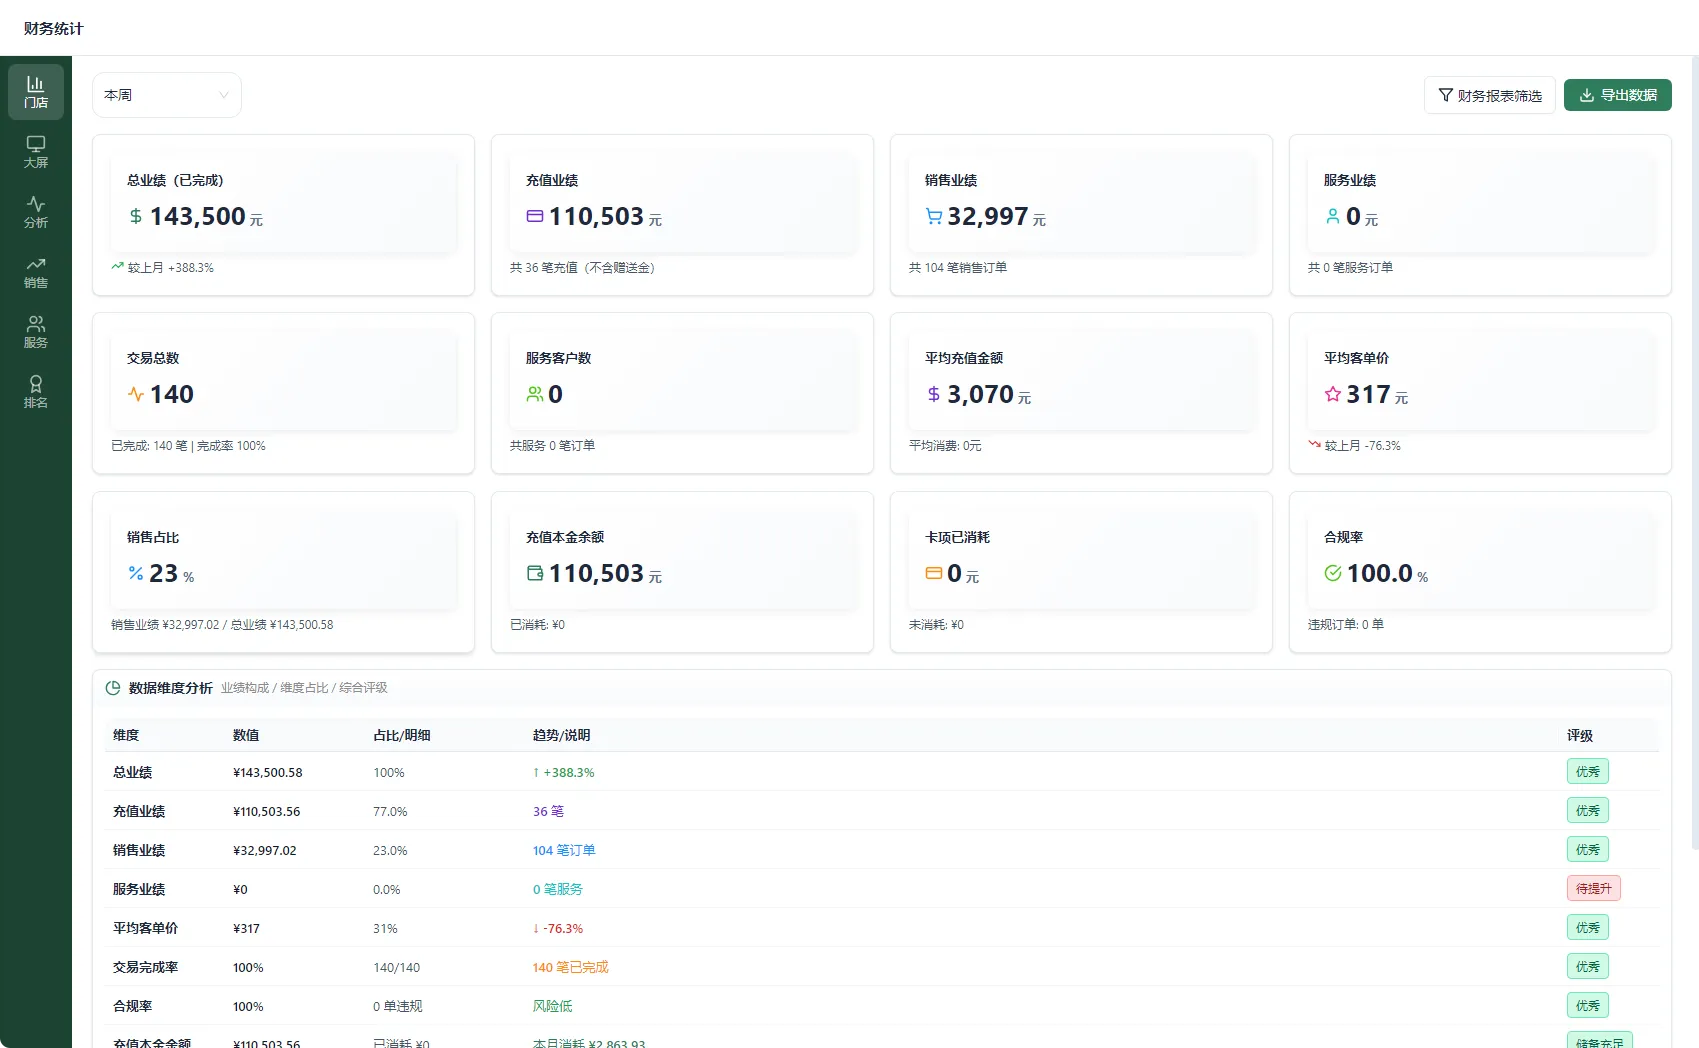Open the 本周 period dropdown
Viewport: 1699px width, 1048px height.
167,95
